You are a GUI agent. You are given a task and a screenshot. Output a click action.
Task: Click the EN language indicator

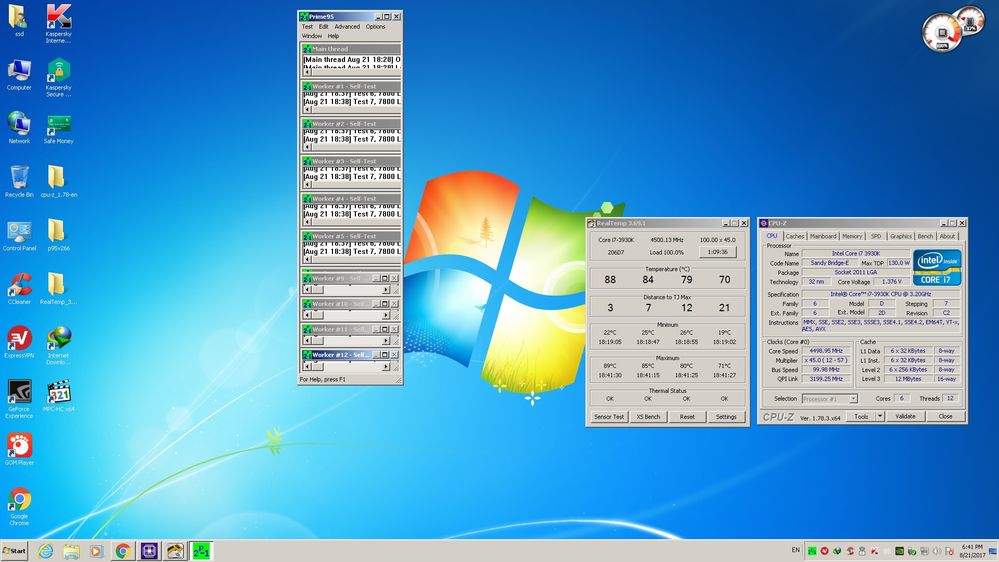tap(796, 550)
